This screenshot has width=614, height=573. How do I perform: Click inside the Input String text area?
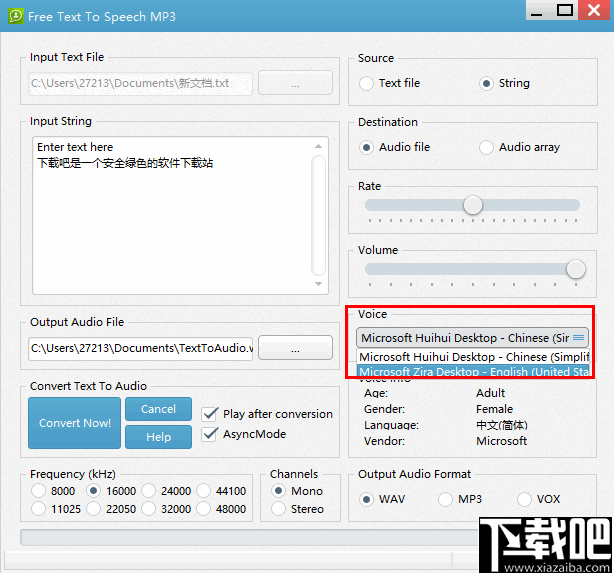pos(180,215)
